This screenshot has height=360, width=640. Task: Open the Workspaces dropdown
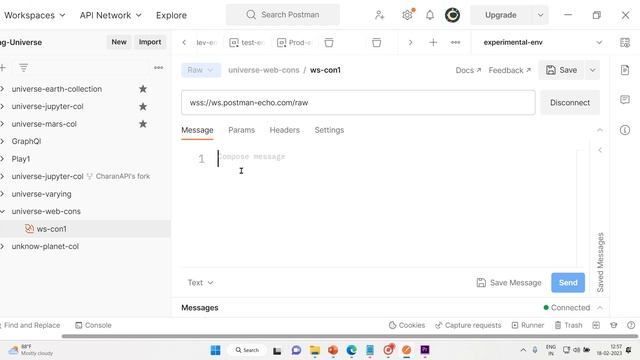pyautogui.click(x=34, y=15)
